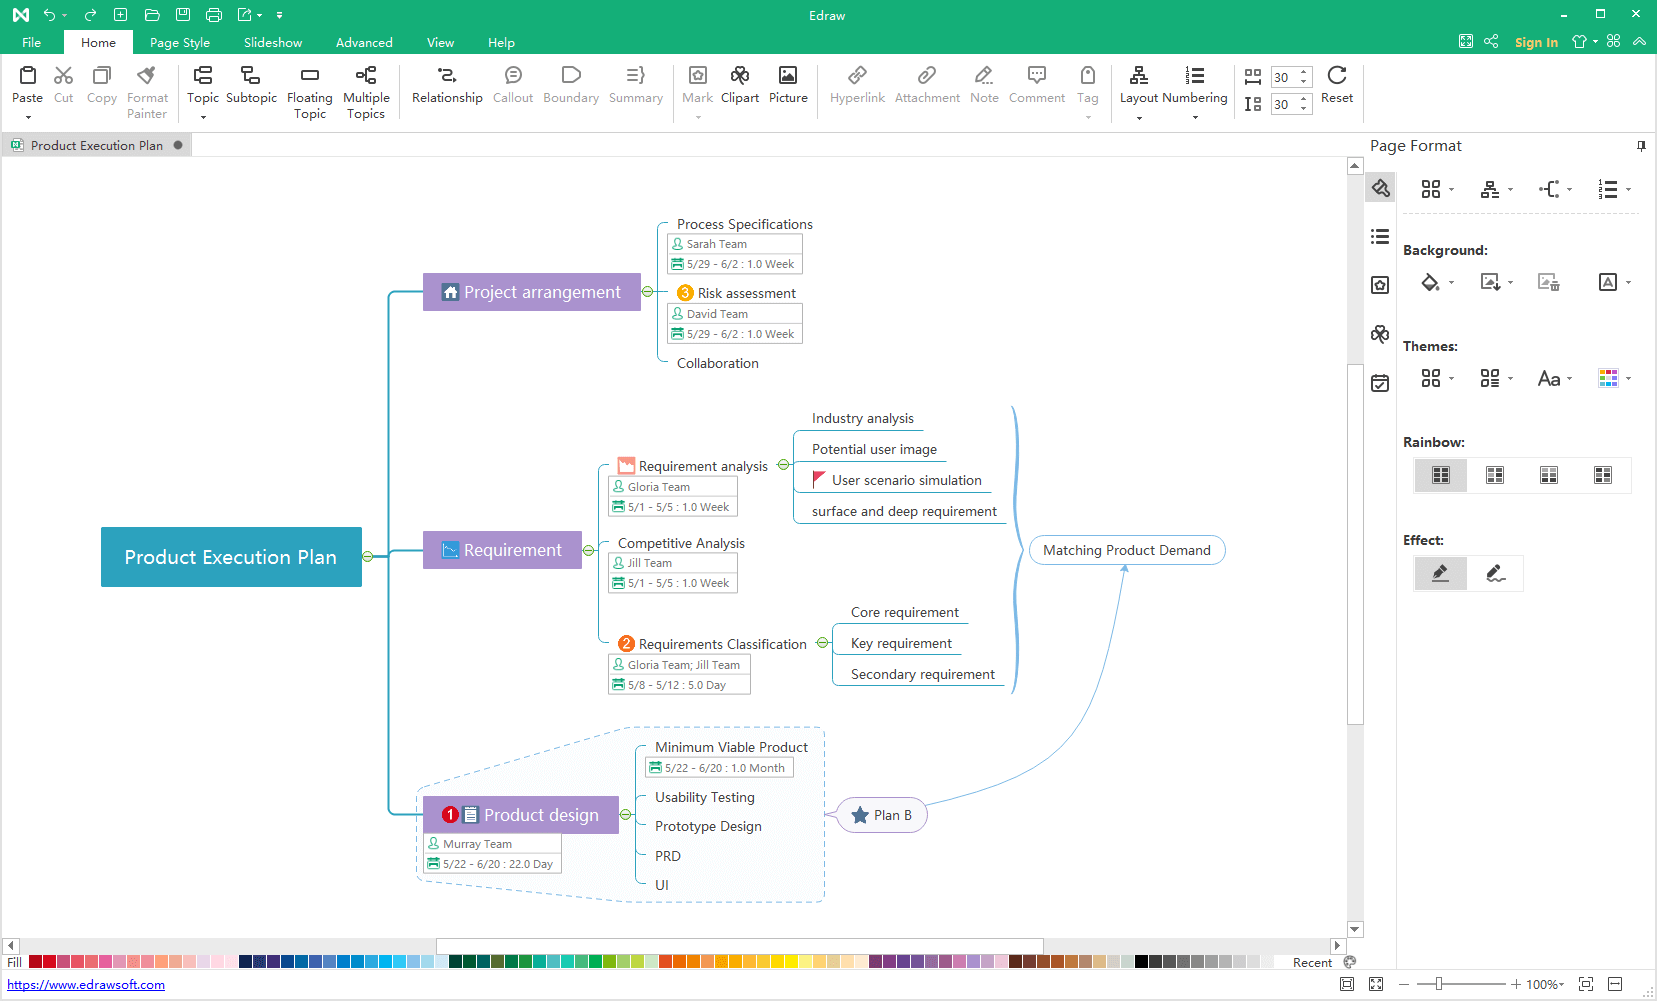1657x1001 pixels.
Task: Collapse the Project arrangement branch
Action: click(647, 292)
